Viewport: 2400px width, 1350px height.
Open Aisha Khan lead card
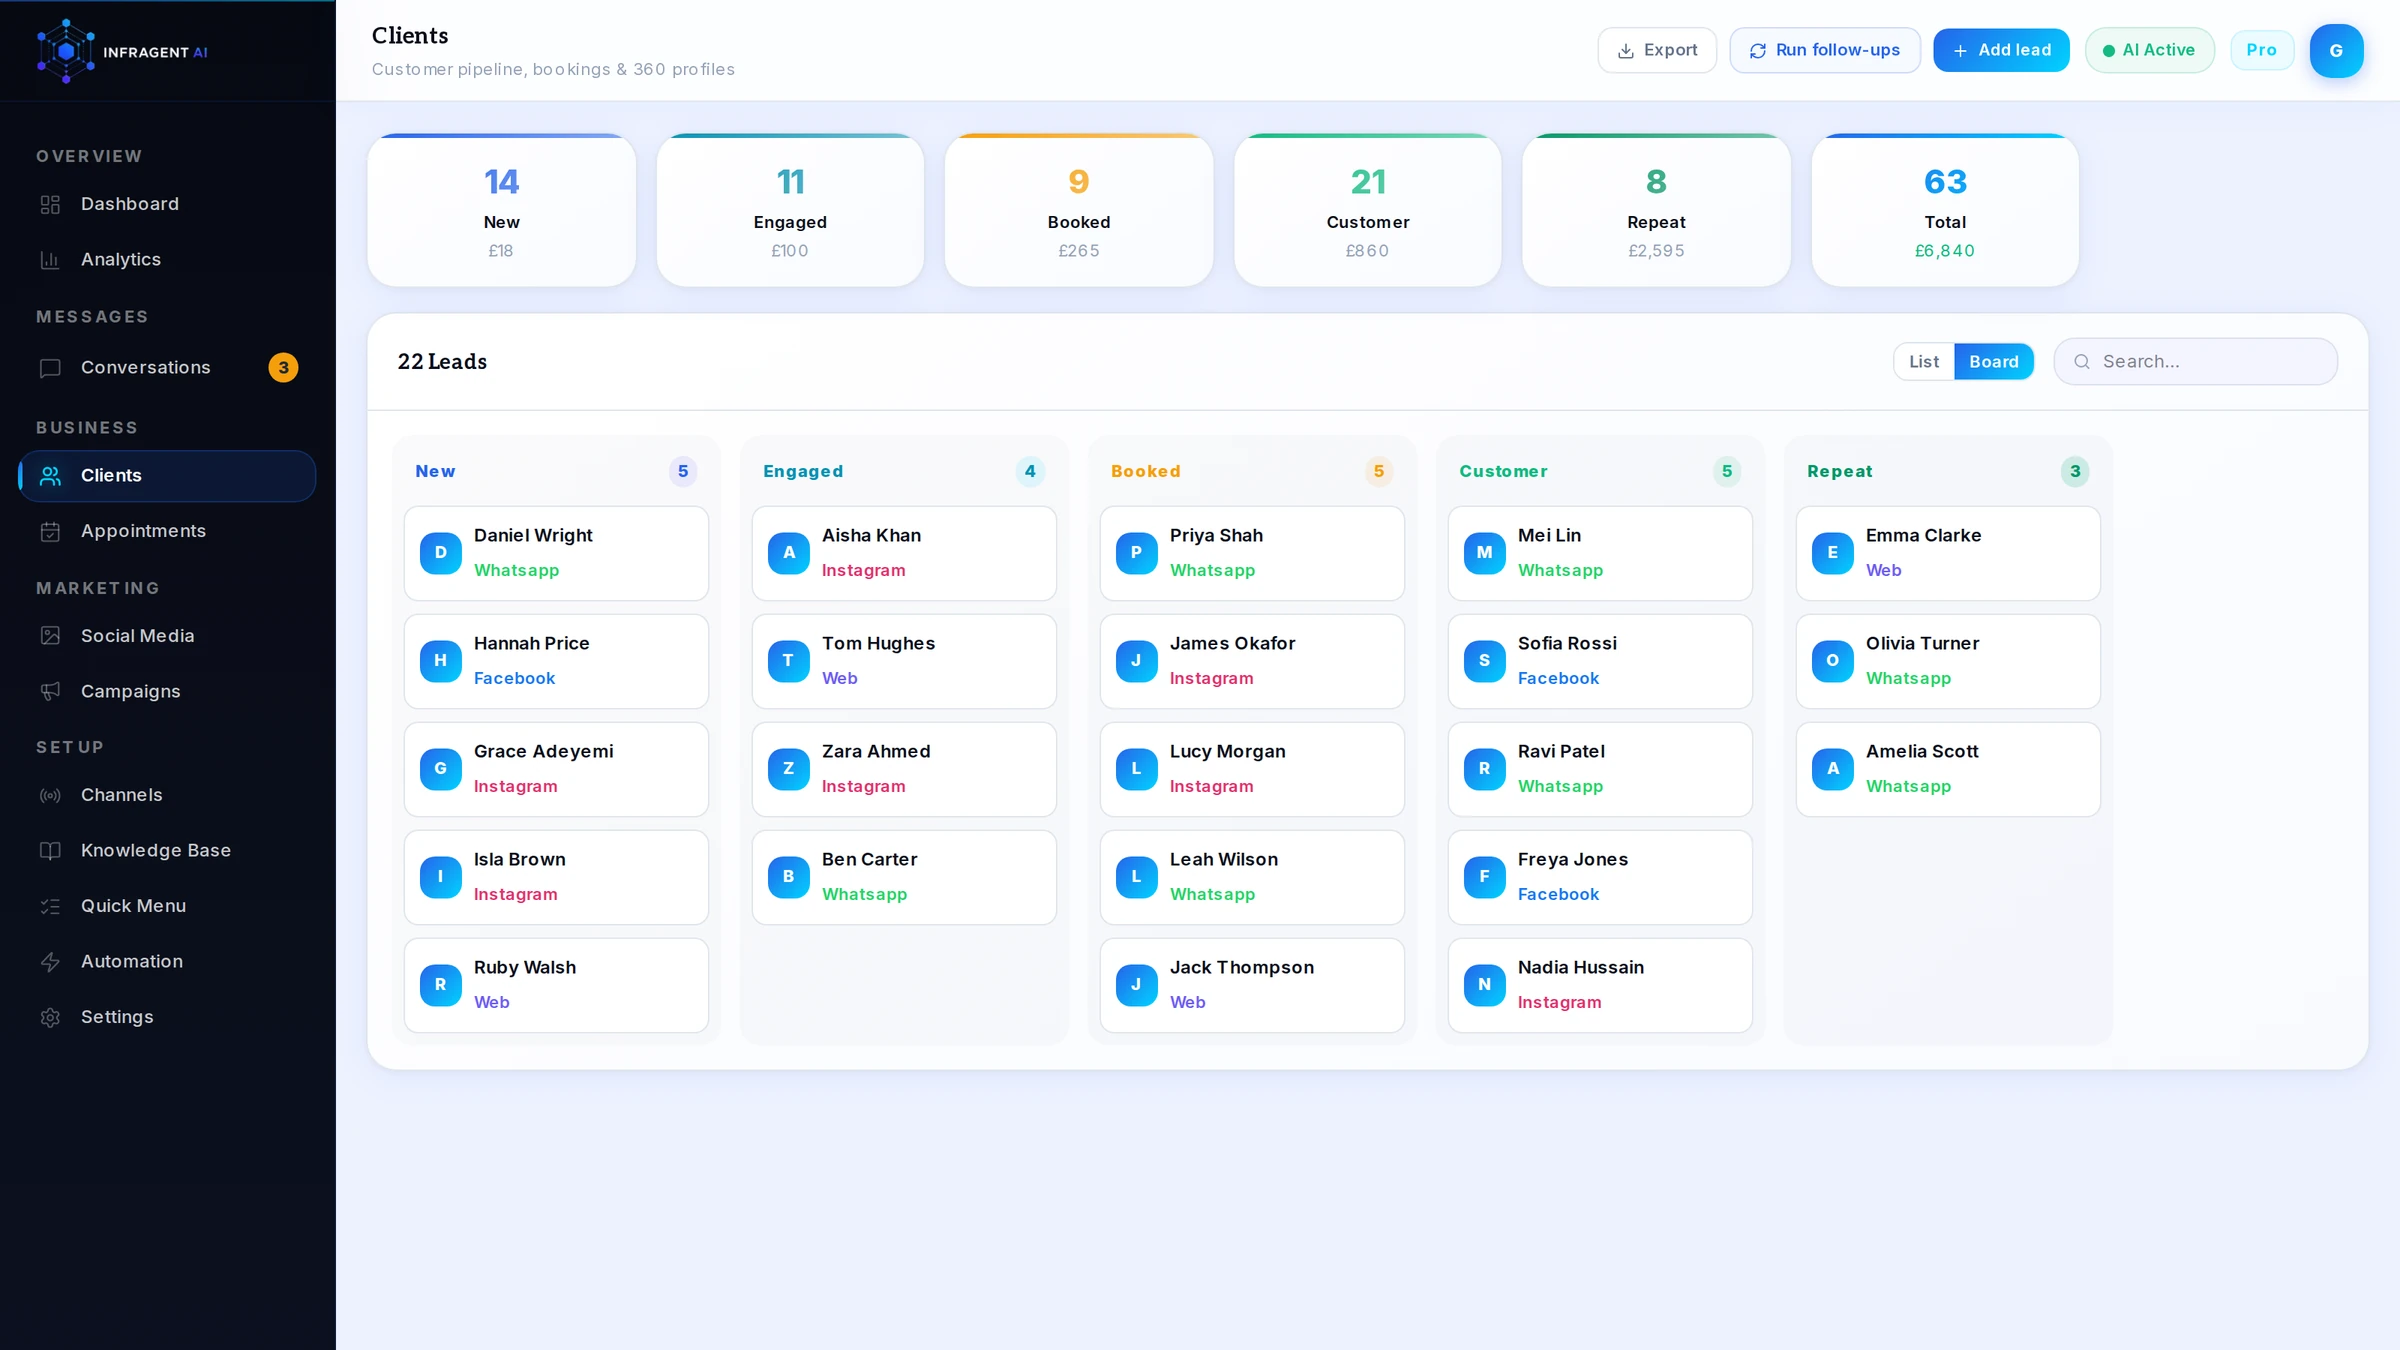click(x=904, y=553)
